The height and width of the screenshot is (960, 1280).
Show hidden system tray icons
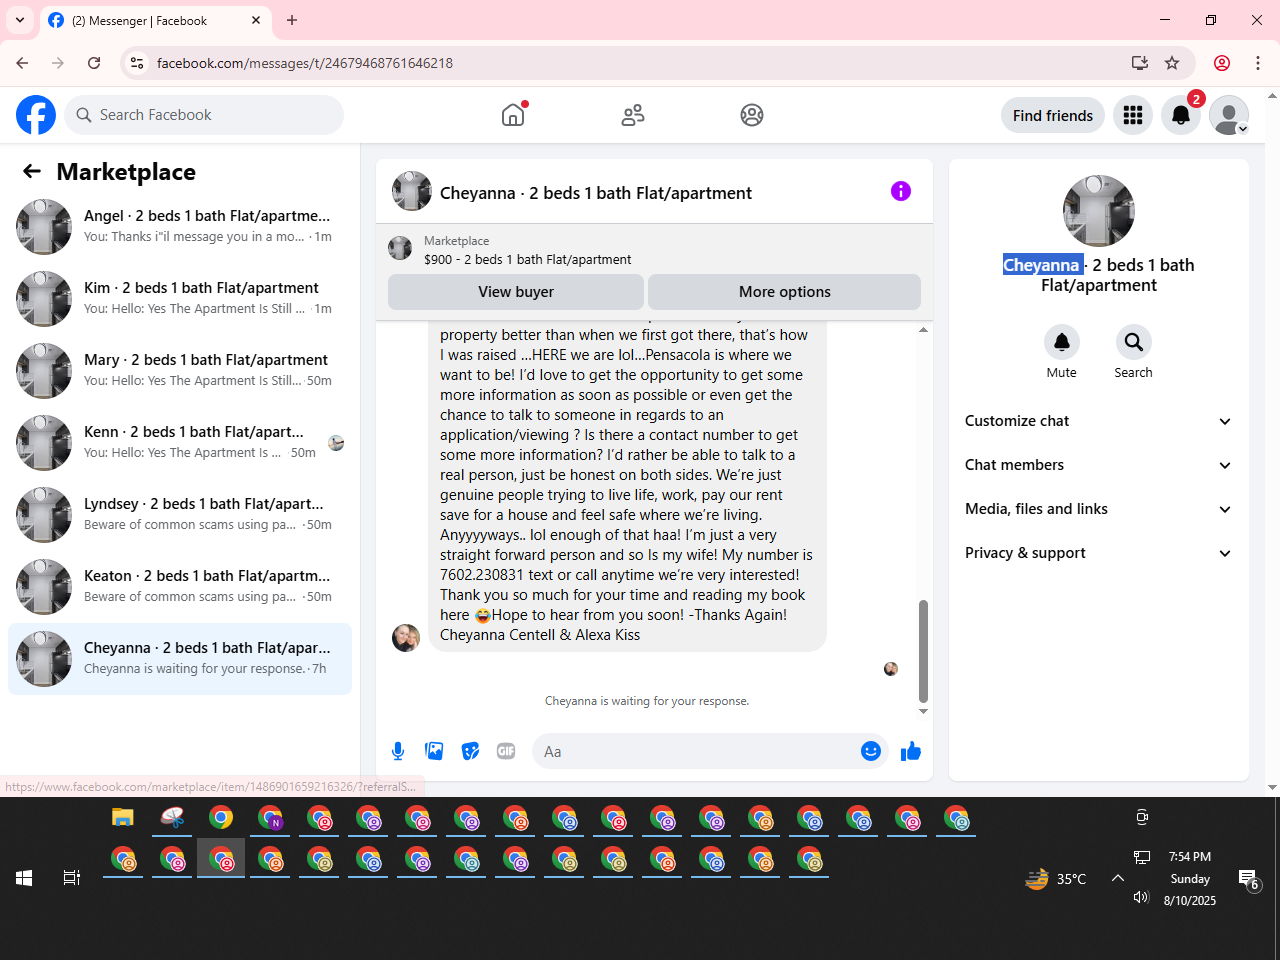(1118, 878)
